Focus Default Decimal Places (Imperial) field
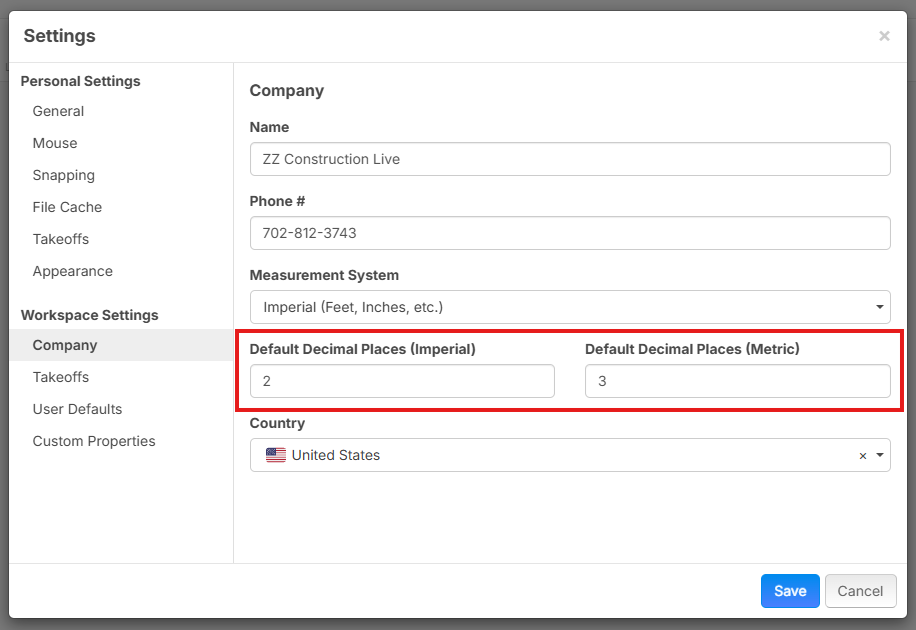 [x=402, y=381]
